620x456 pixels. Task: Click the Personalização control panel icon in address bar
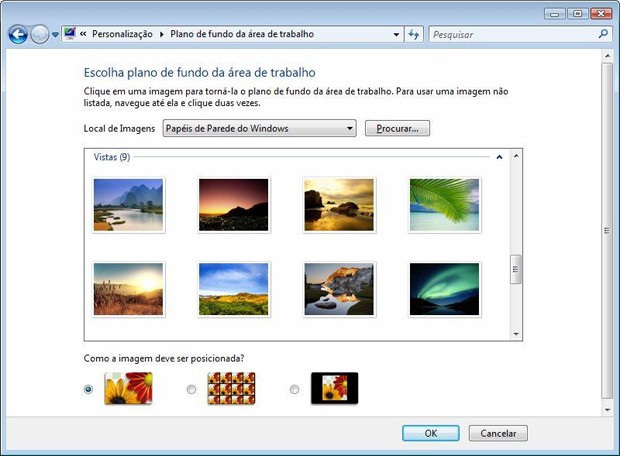(70, 34)
